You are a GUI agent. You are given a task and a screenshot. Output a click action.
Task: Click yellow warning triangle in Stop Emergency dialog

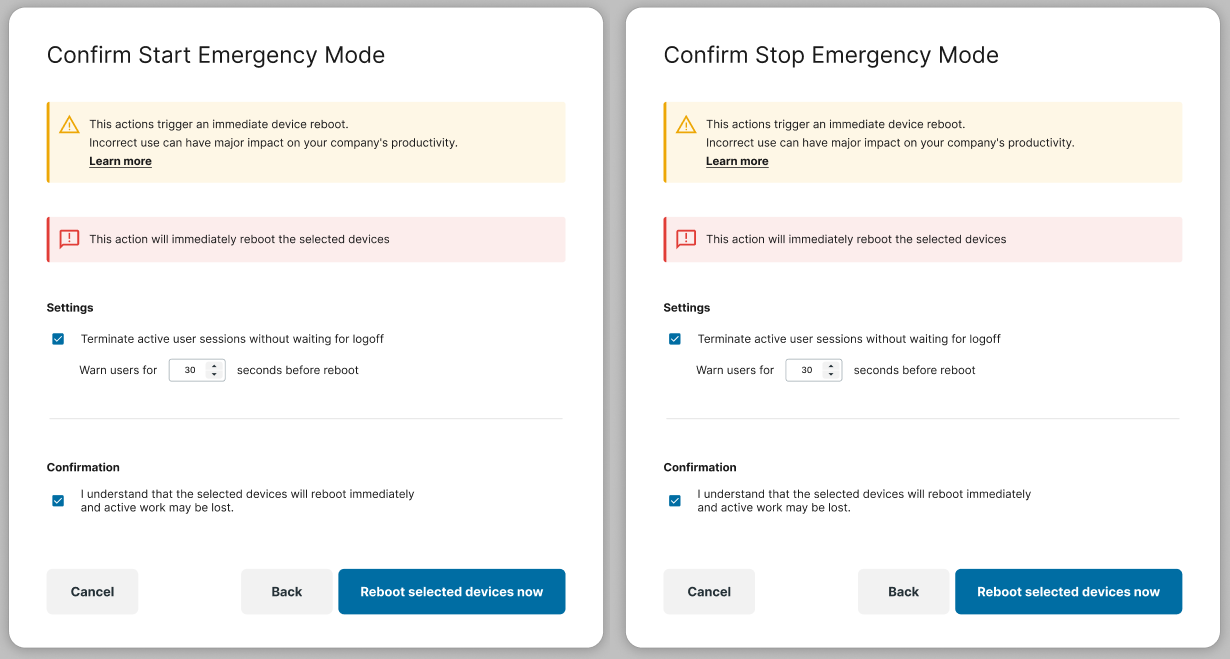click(686, 125)
